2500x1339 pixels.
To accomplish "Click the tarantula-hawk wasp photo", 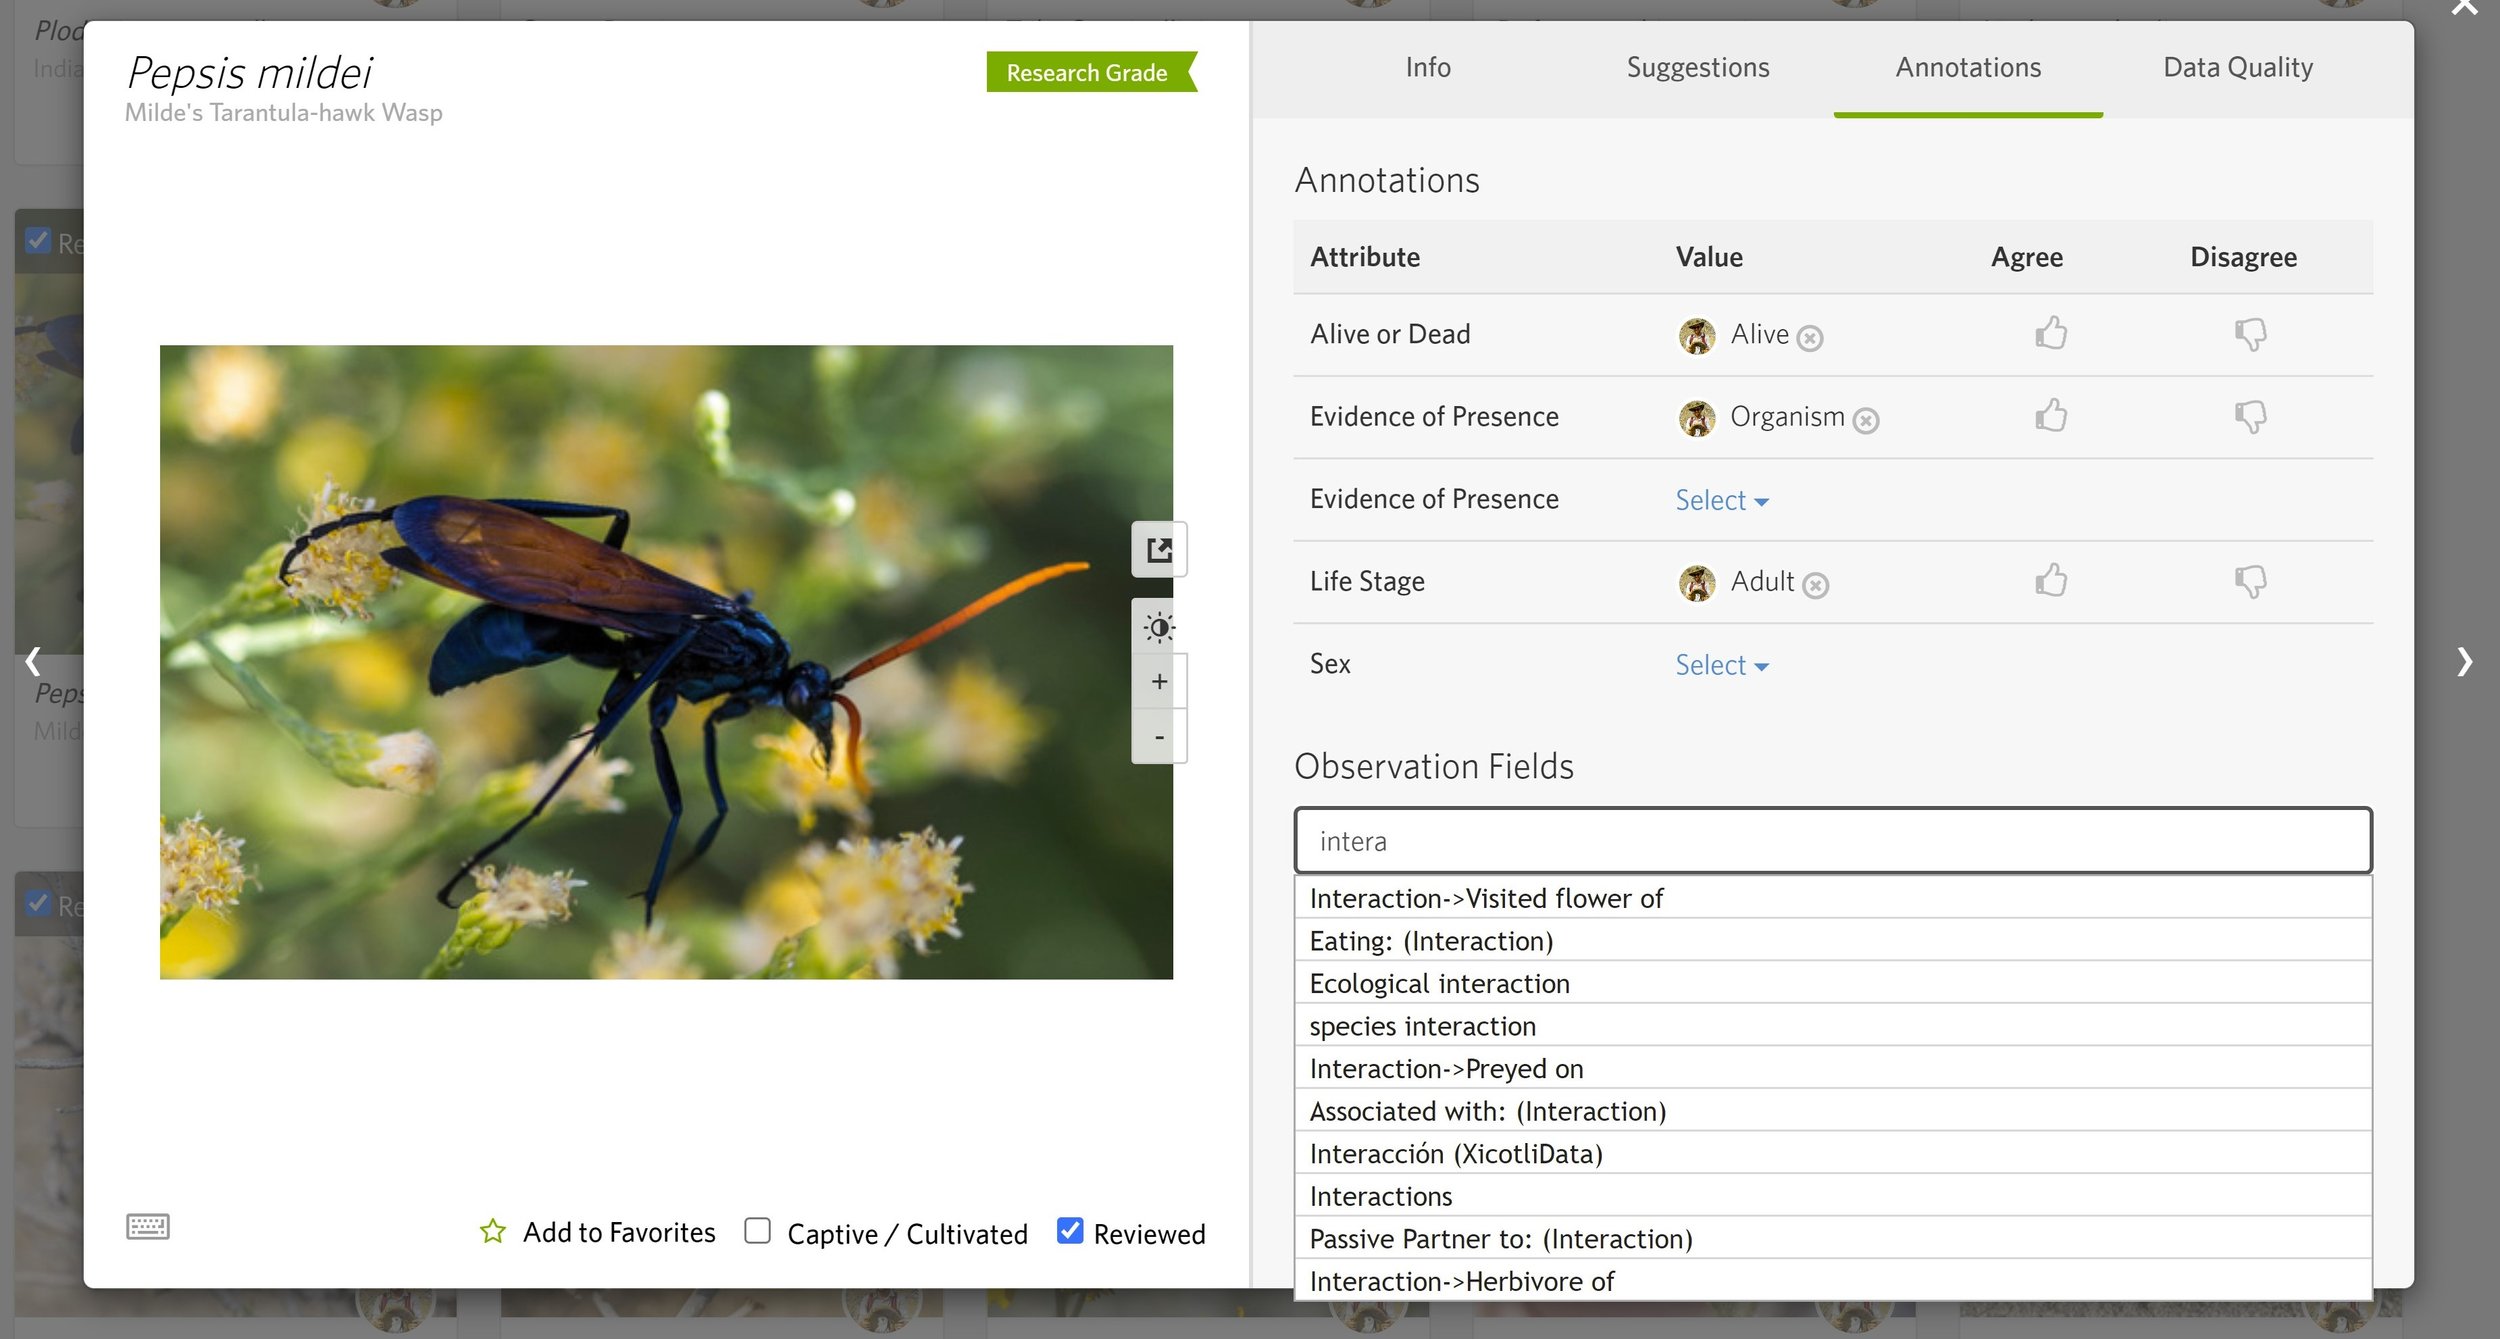I will [666, 662].
